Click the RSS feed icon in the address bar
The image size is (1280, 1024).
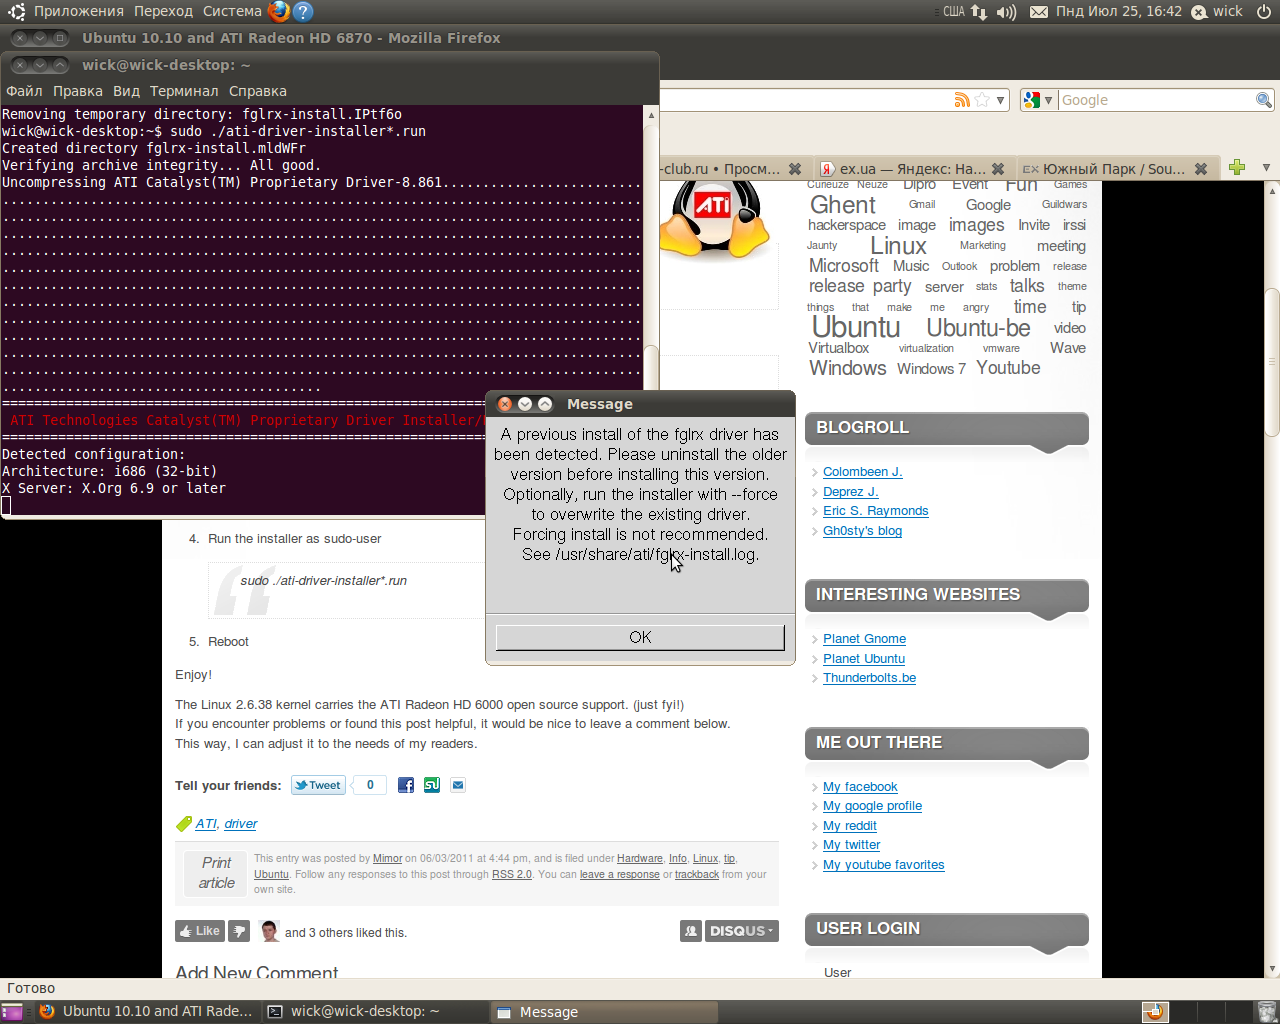click(962, 100)
